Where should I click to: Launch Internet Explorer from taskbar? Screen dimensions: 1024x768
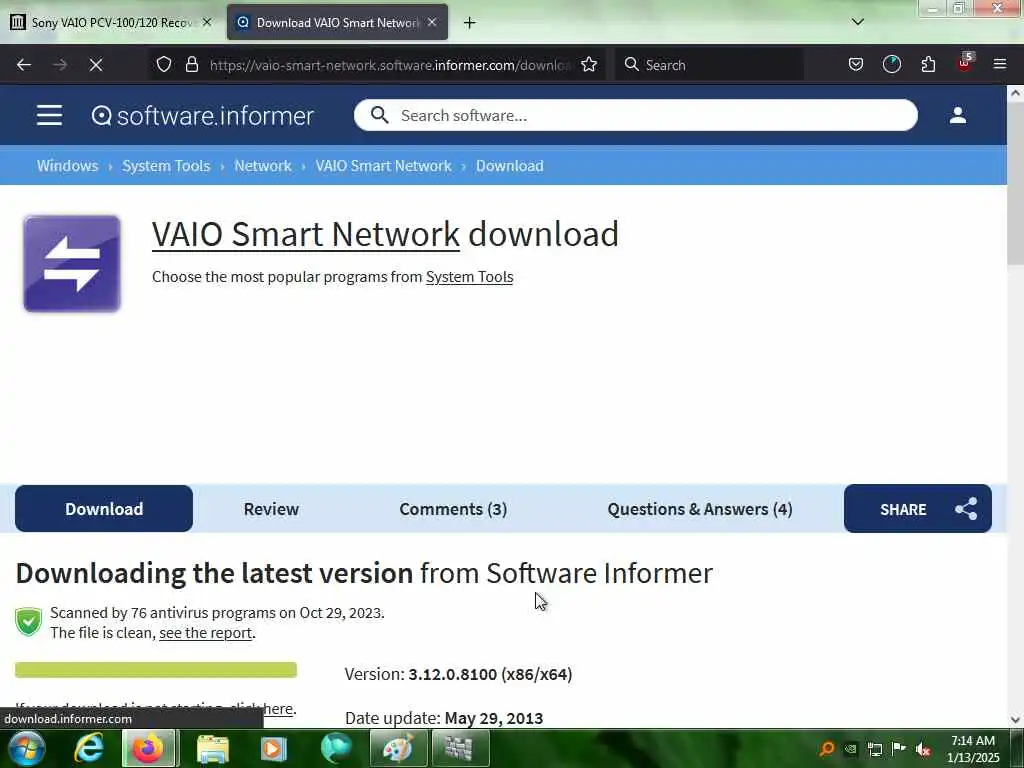tap(88, 748)
